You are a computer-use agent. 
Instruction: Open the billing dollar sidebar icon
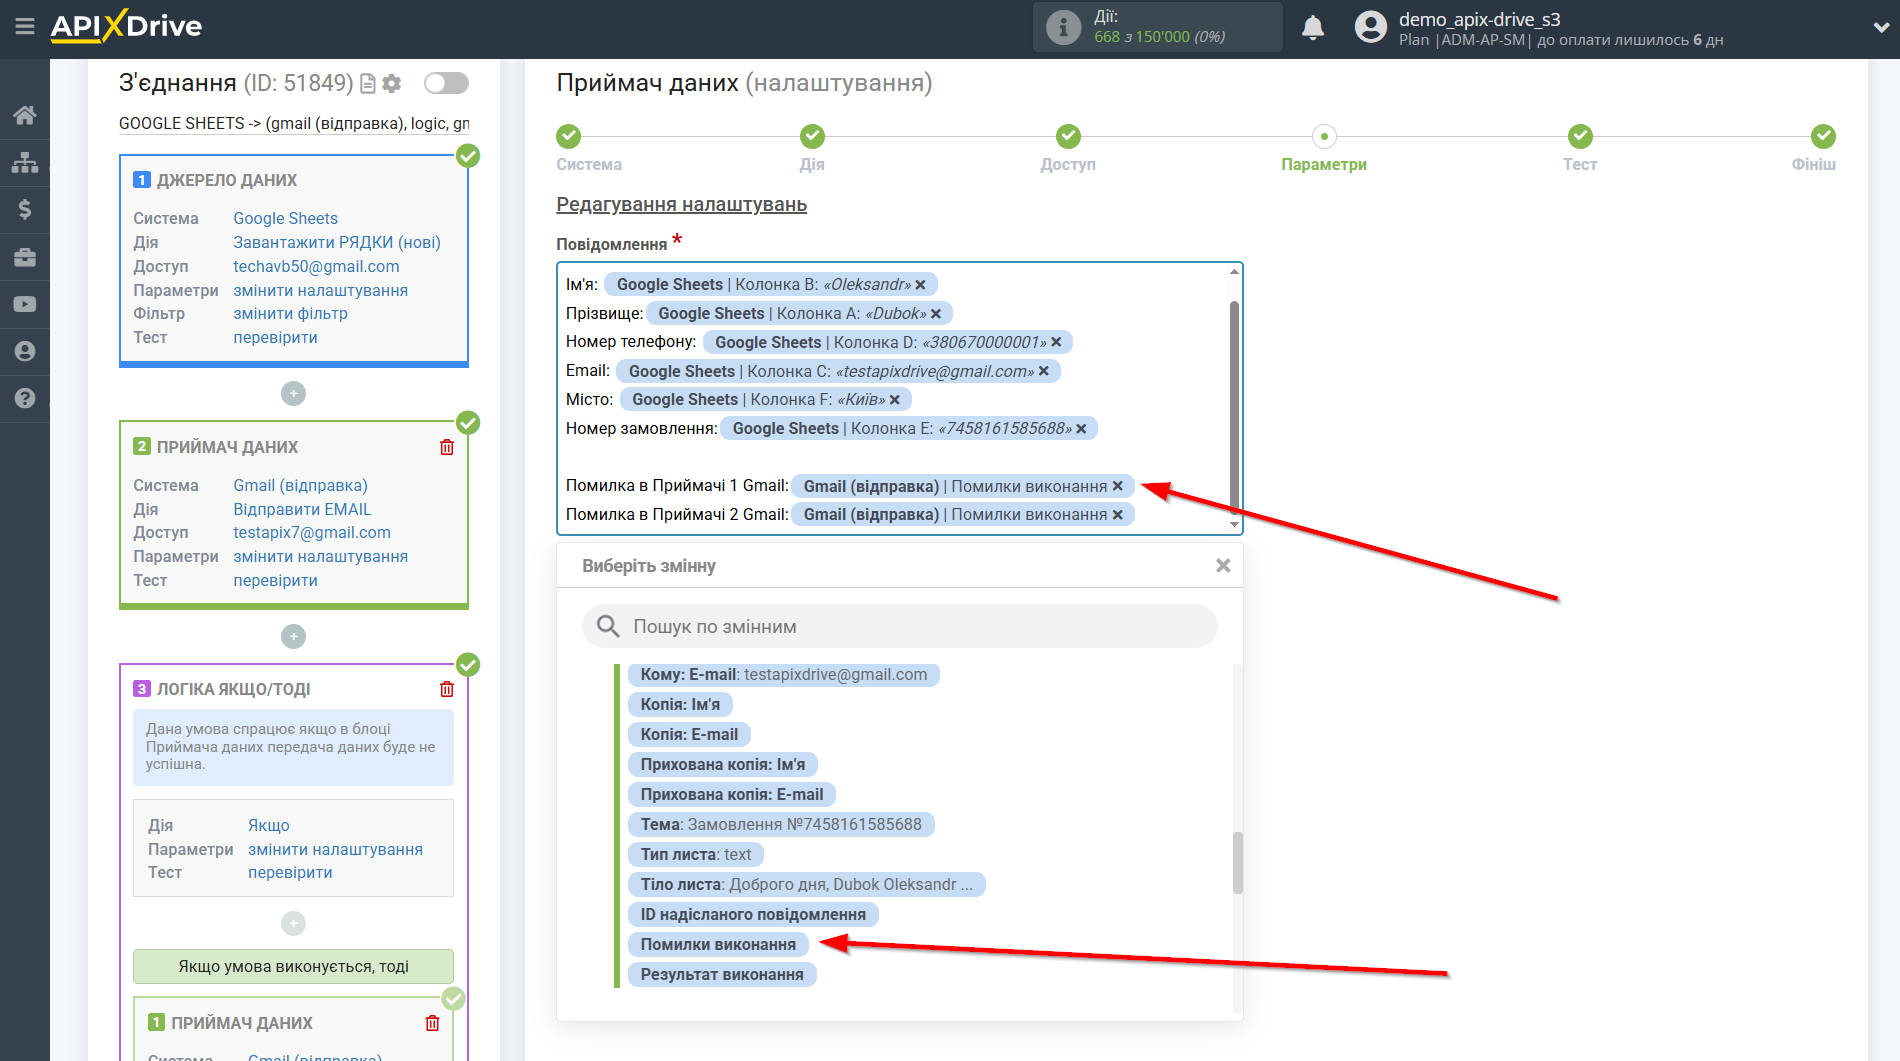25,209
